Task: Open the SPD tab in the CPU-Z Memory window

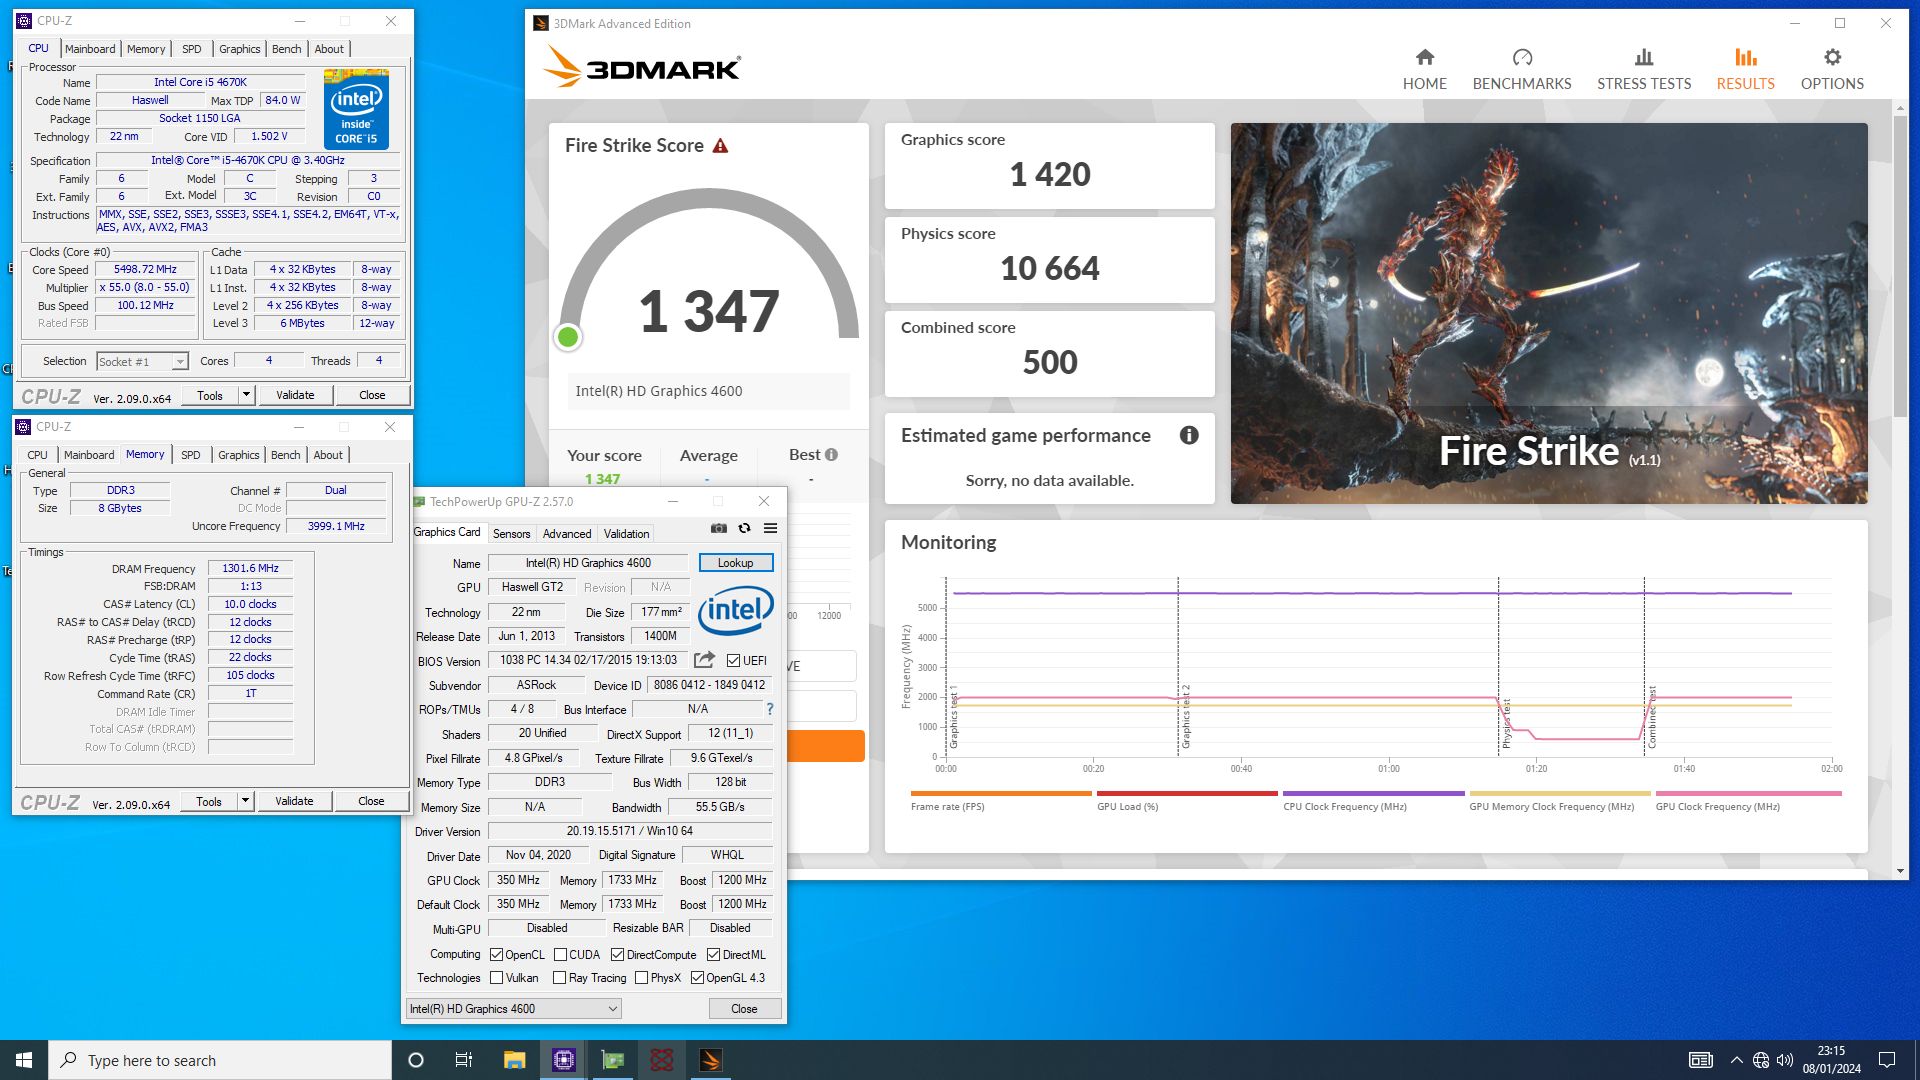Action: (190, 455)
